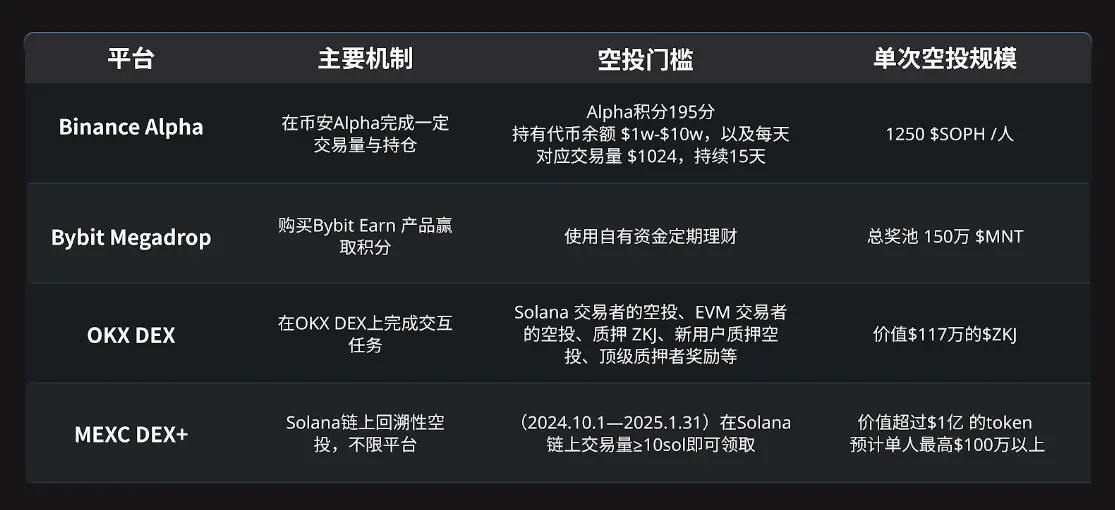The height and width of the screenshot is (510, 1115).
Task: Select the Binance Alpha platform cell
Action: pyautogui.click(x=131, y=127)
